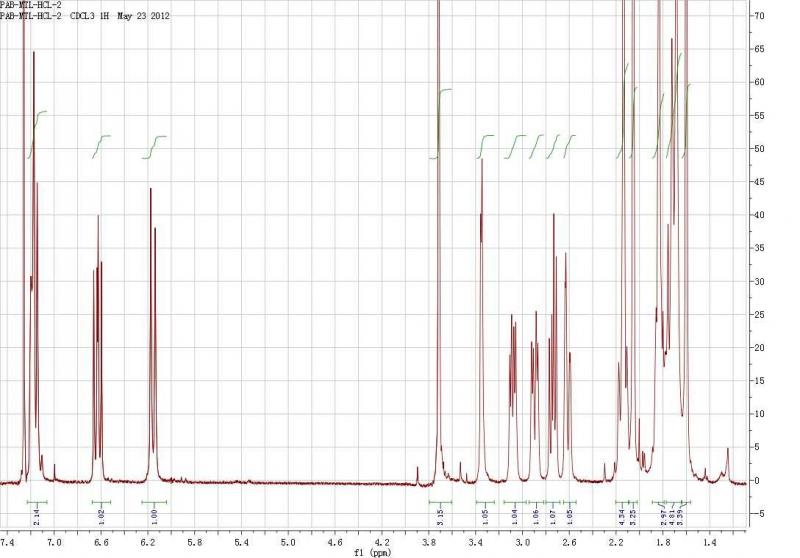
Task: Click the x-axis tick label 3.8
Action: tap(429, 543)
